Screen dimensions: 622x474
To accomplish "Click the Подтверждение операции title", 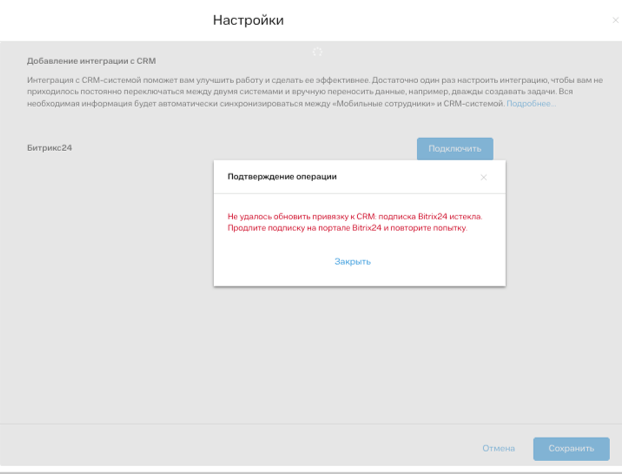I will pyautogui.click(x=282, y=177).
